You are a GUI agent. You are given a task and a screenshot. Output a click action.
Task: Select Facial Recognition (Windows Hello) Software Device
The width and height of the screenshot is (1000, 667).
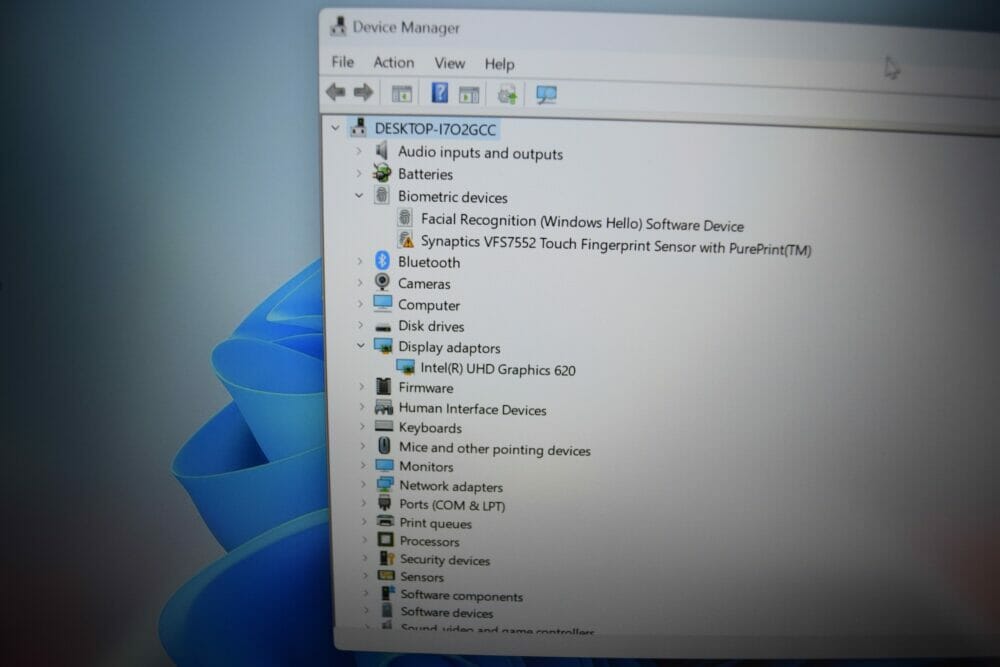pyautogui.click(x=582, y=223)
